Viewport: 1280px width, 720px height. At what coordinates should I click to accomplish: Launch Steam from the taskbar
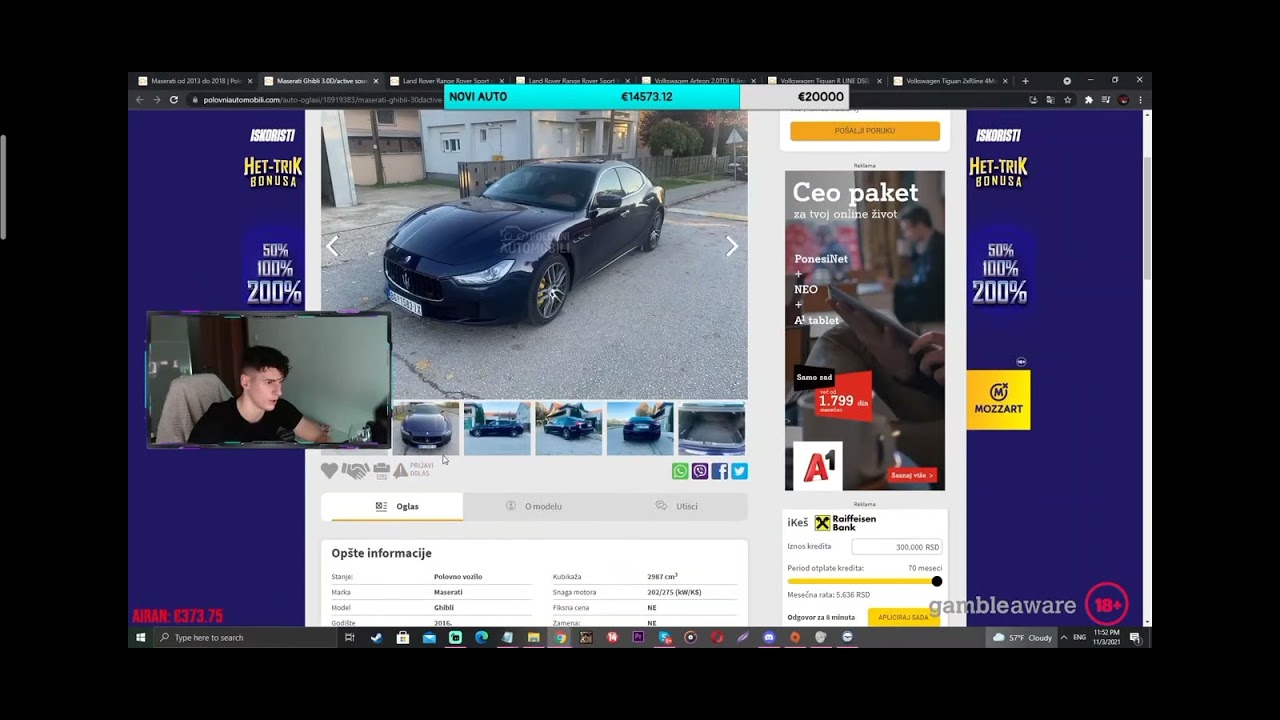coord(377,637)
